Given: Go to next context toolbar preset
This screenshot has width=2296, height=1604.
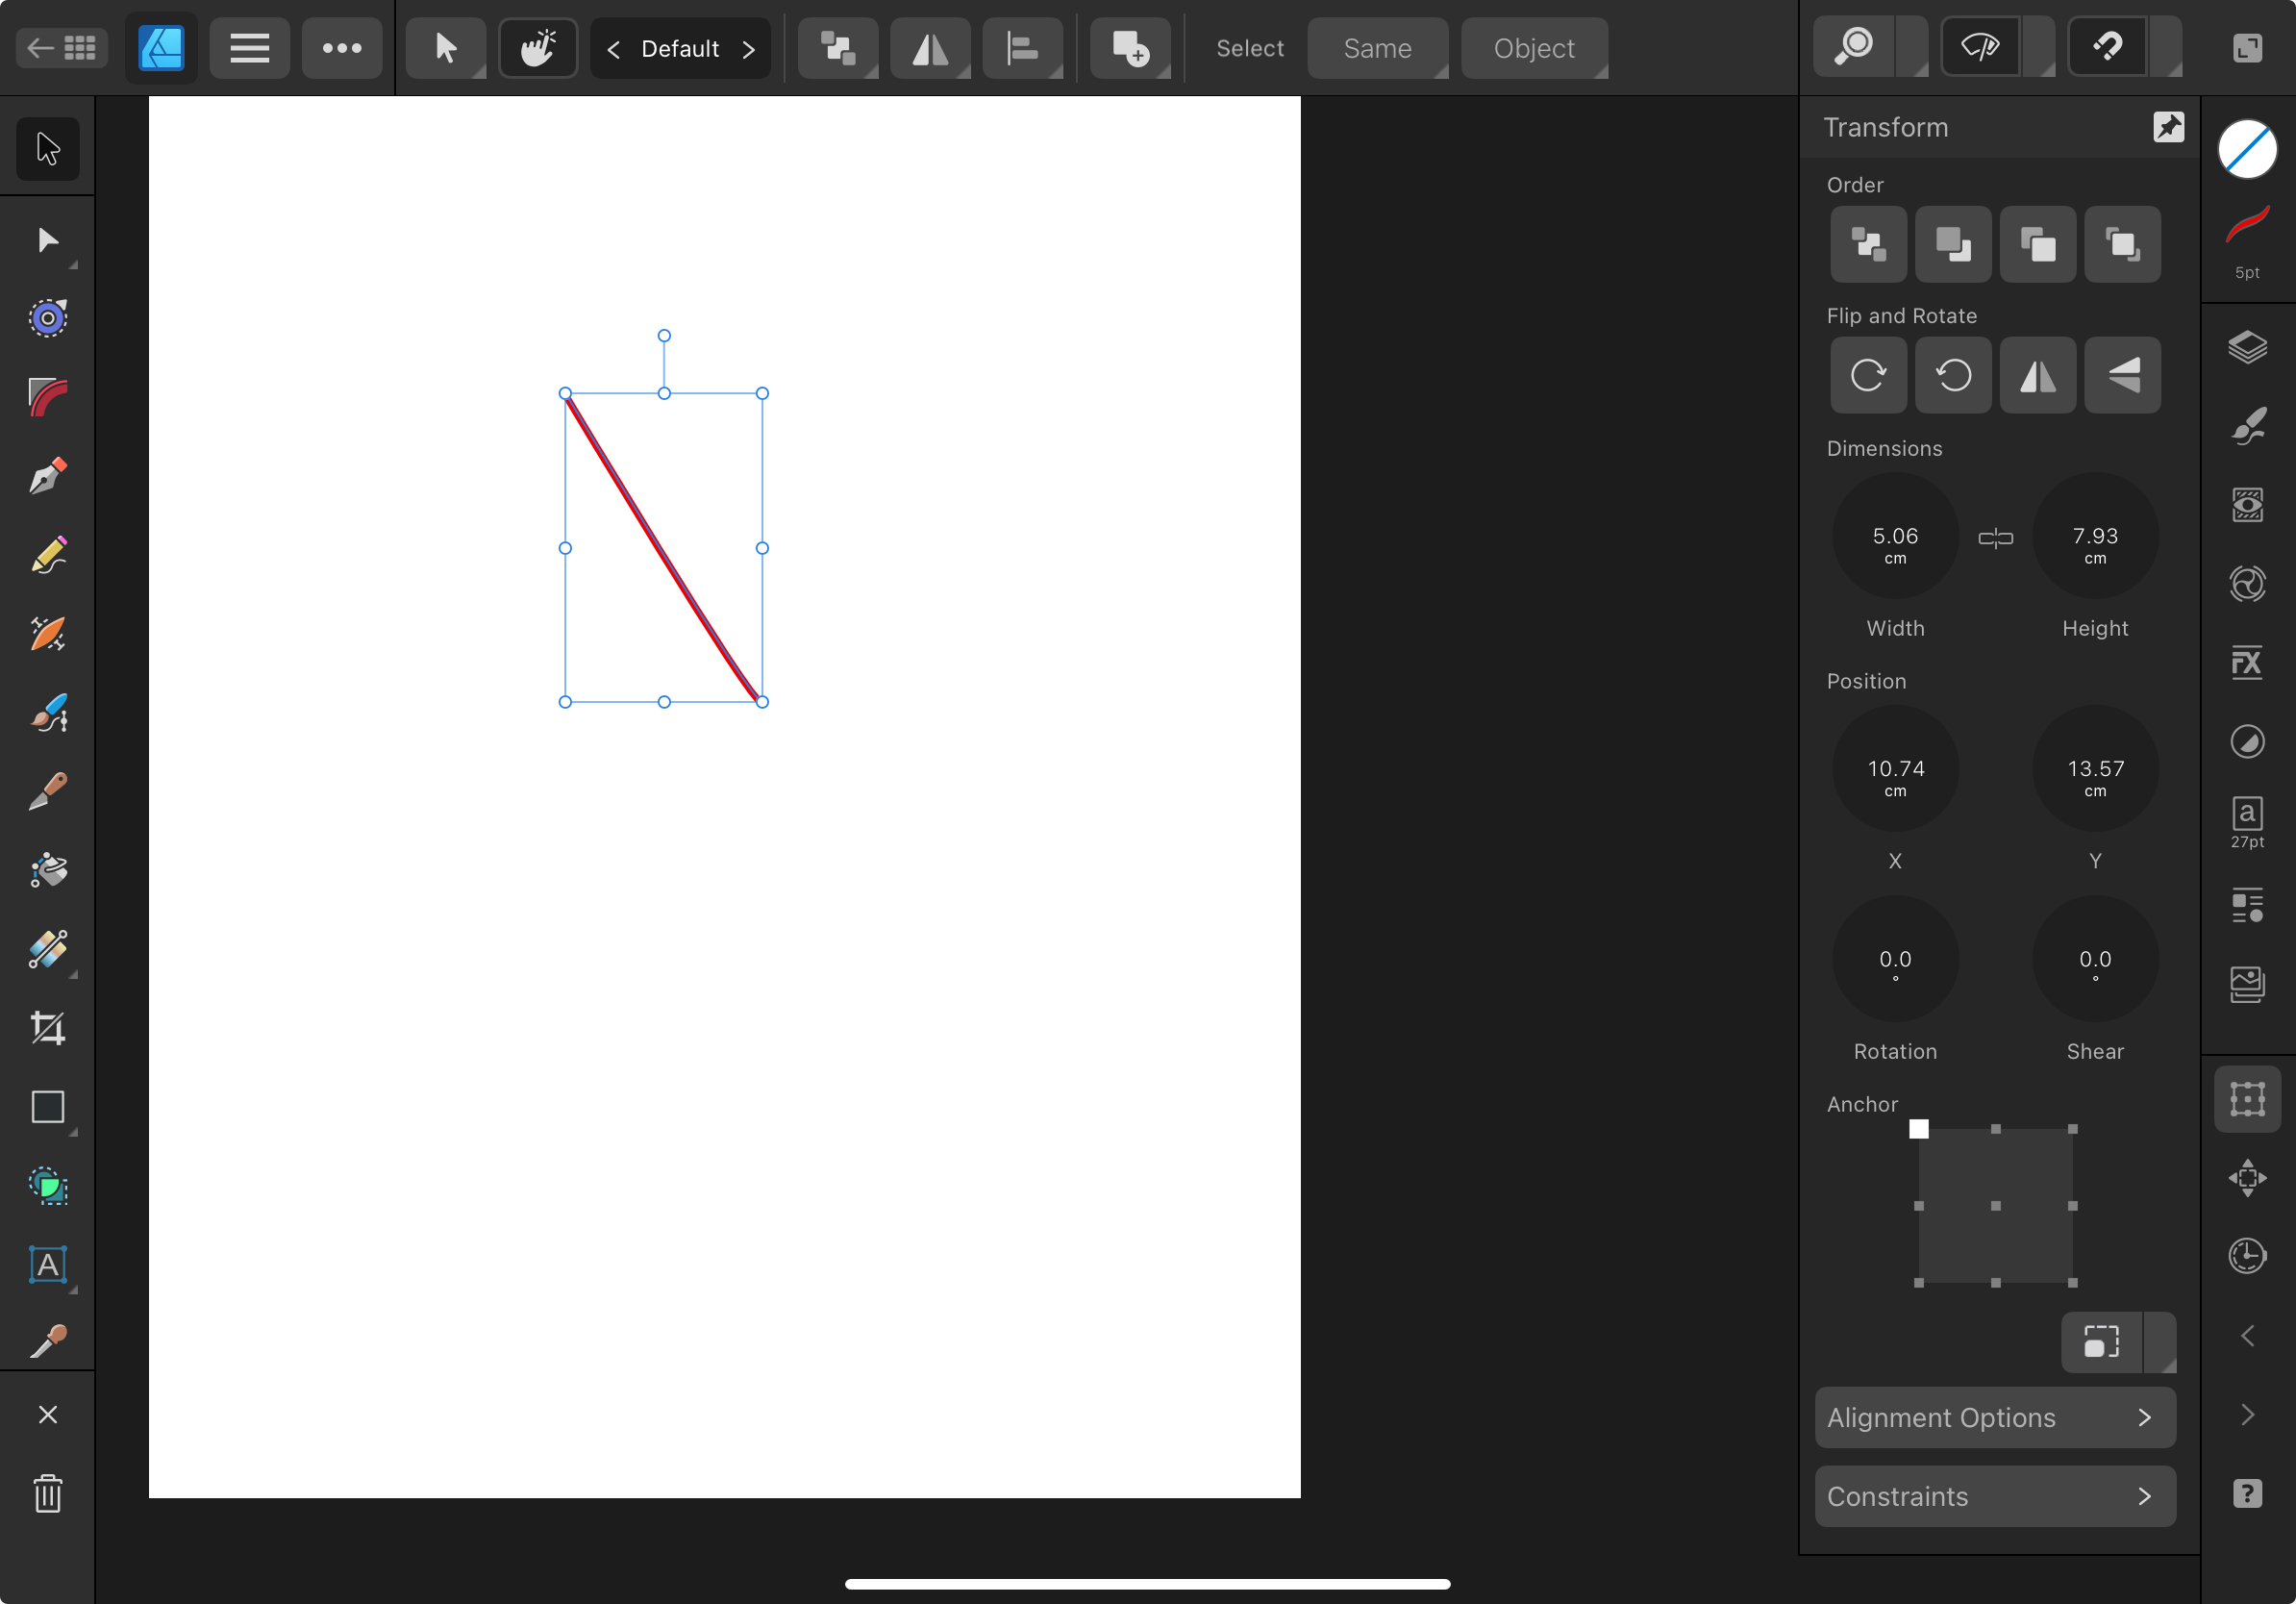Looking at the screenshot, I should pyautogui.click(x=748, y=49).
